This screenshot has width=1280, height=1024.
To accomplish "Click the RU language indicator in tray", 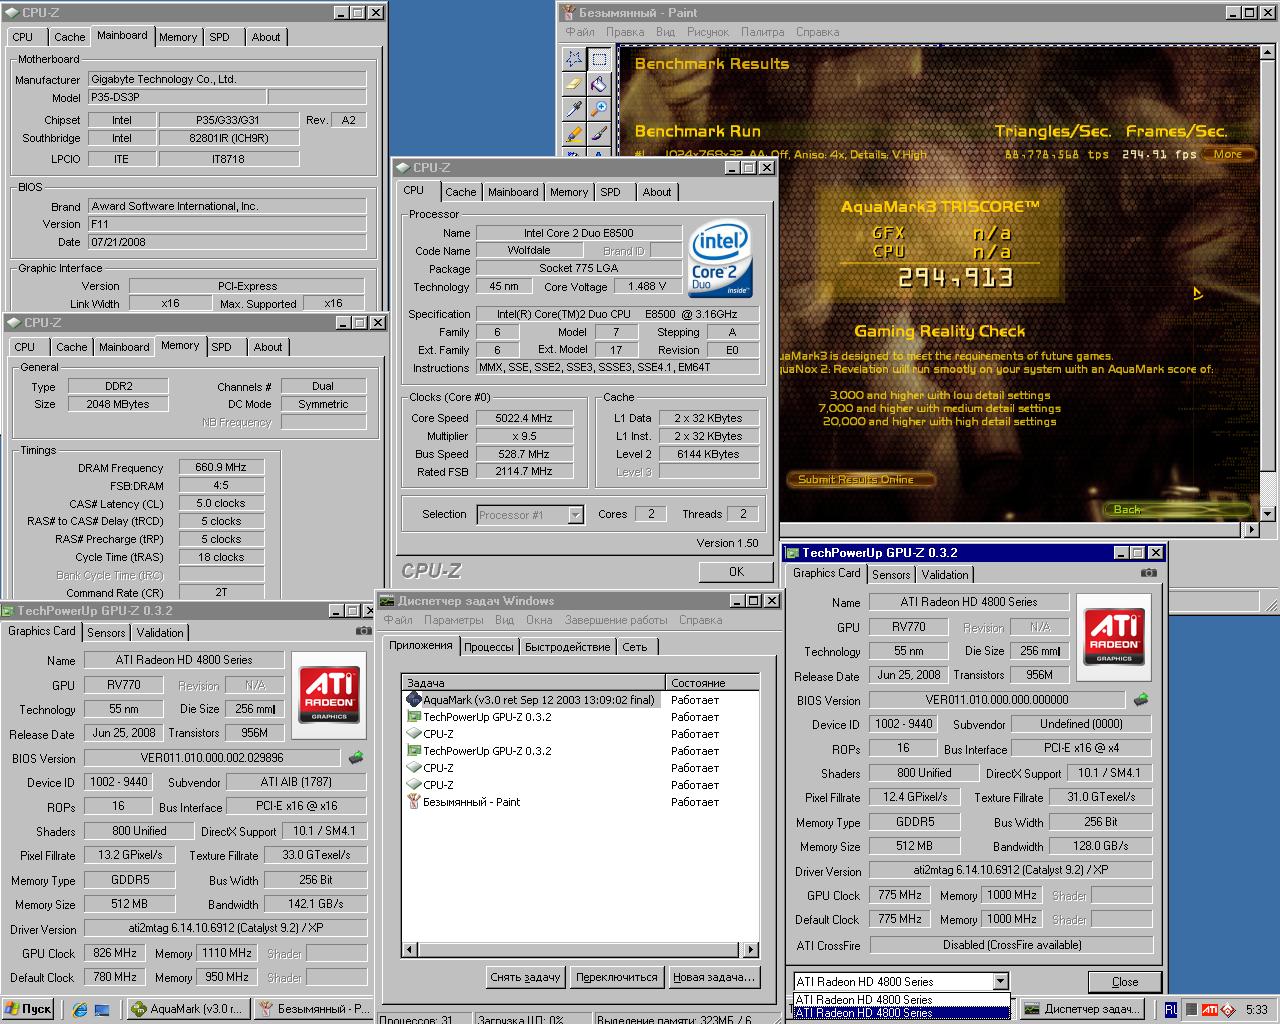I will pos(1171,1010).
